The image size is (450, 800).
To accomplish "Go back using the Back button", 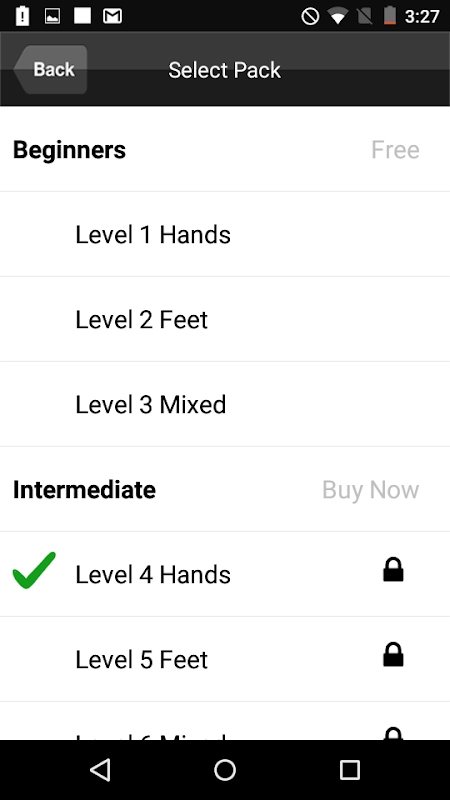I will click(50, 69).
